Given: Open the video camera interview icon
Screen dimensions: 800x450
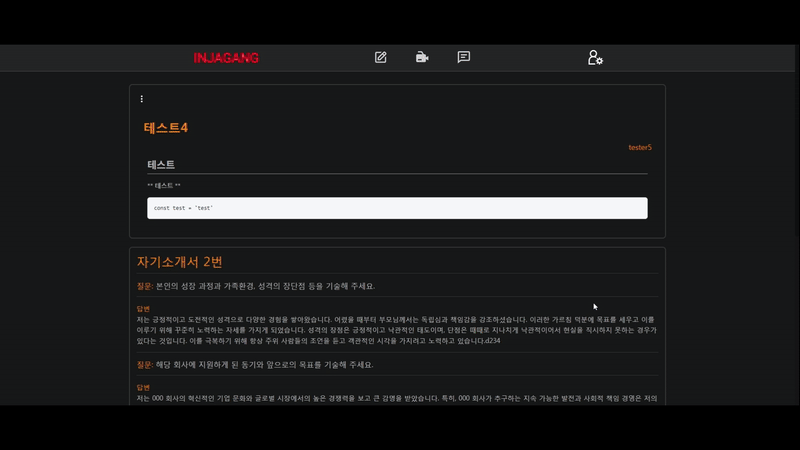Looking at the screenshot, I should (x=422, y=57).
